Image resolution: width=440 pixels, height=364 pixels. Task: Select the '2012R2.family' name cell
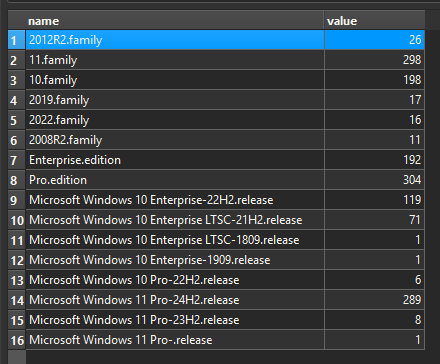pyautogui.click(x=175, y=40)
